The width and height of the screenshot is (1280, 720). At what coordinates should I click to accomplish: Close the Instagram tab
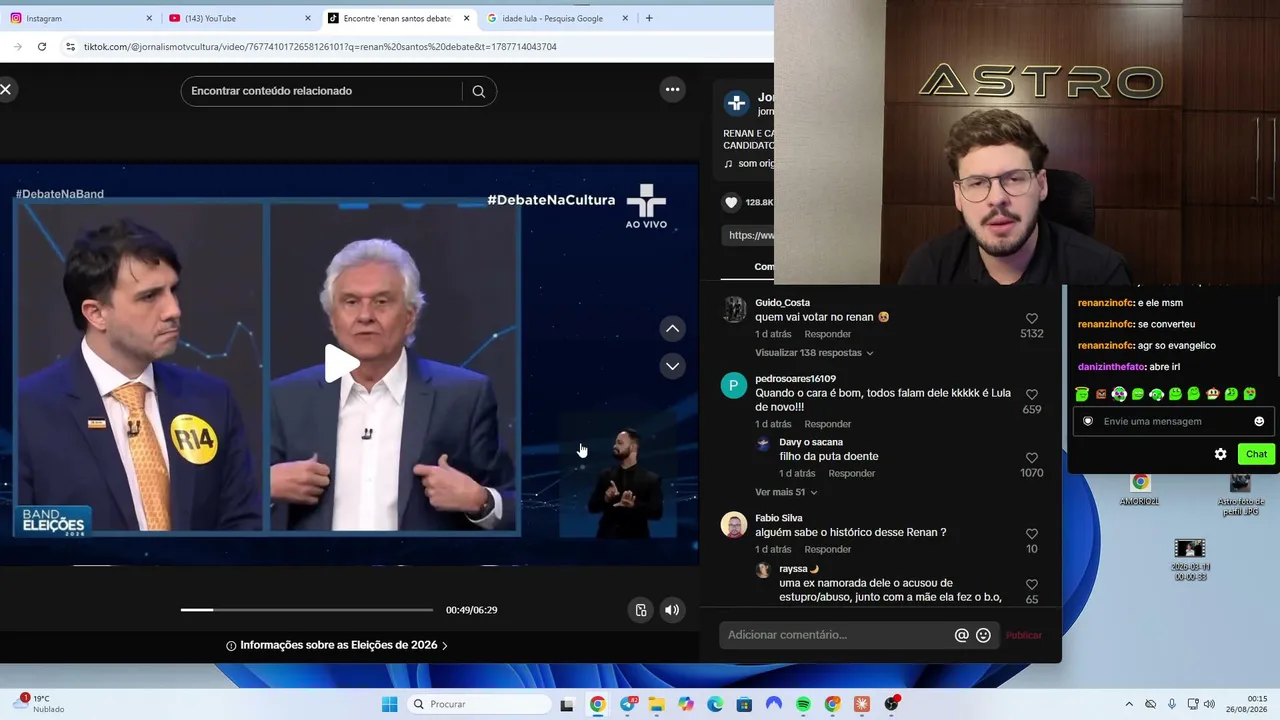(x=149, y=18)
